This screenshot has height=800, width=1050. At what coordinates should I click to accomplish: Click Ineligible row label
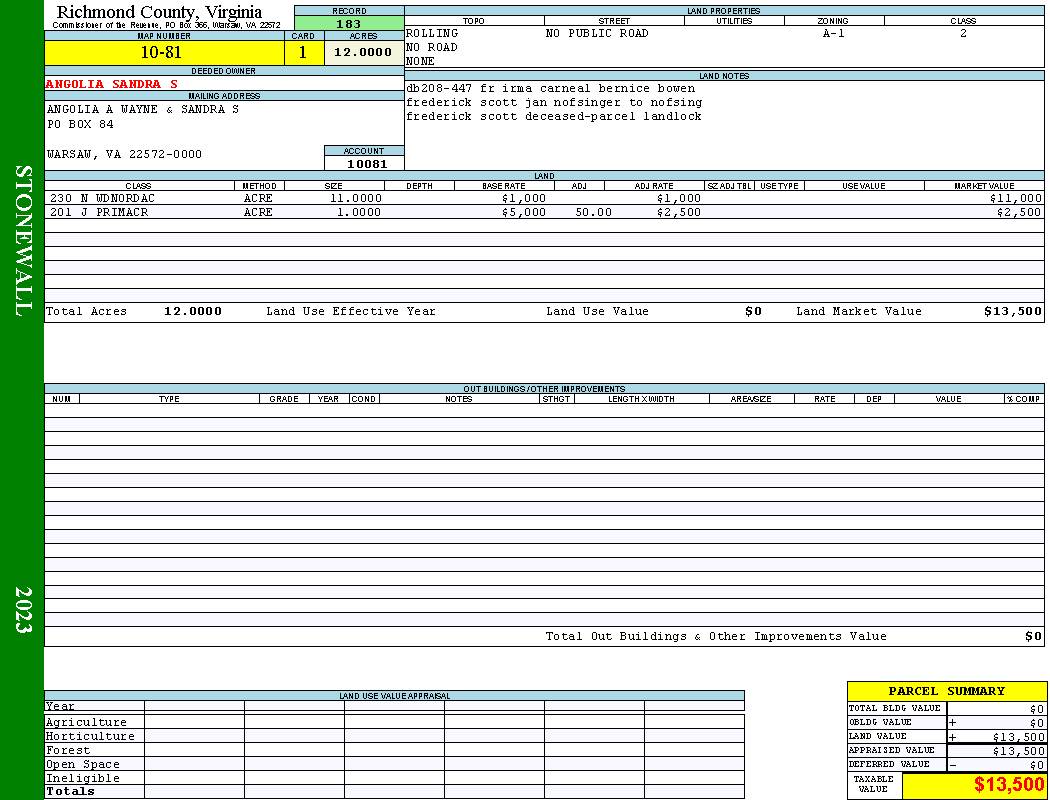point(82,779)
